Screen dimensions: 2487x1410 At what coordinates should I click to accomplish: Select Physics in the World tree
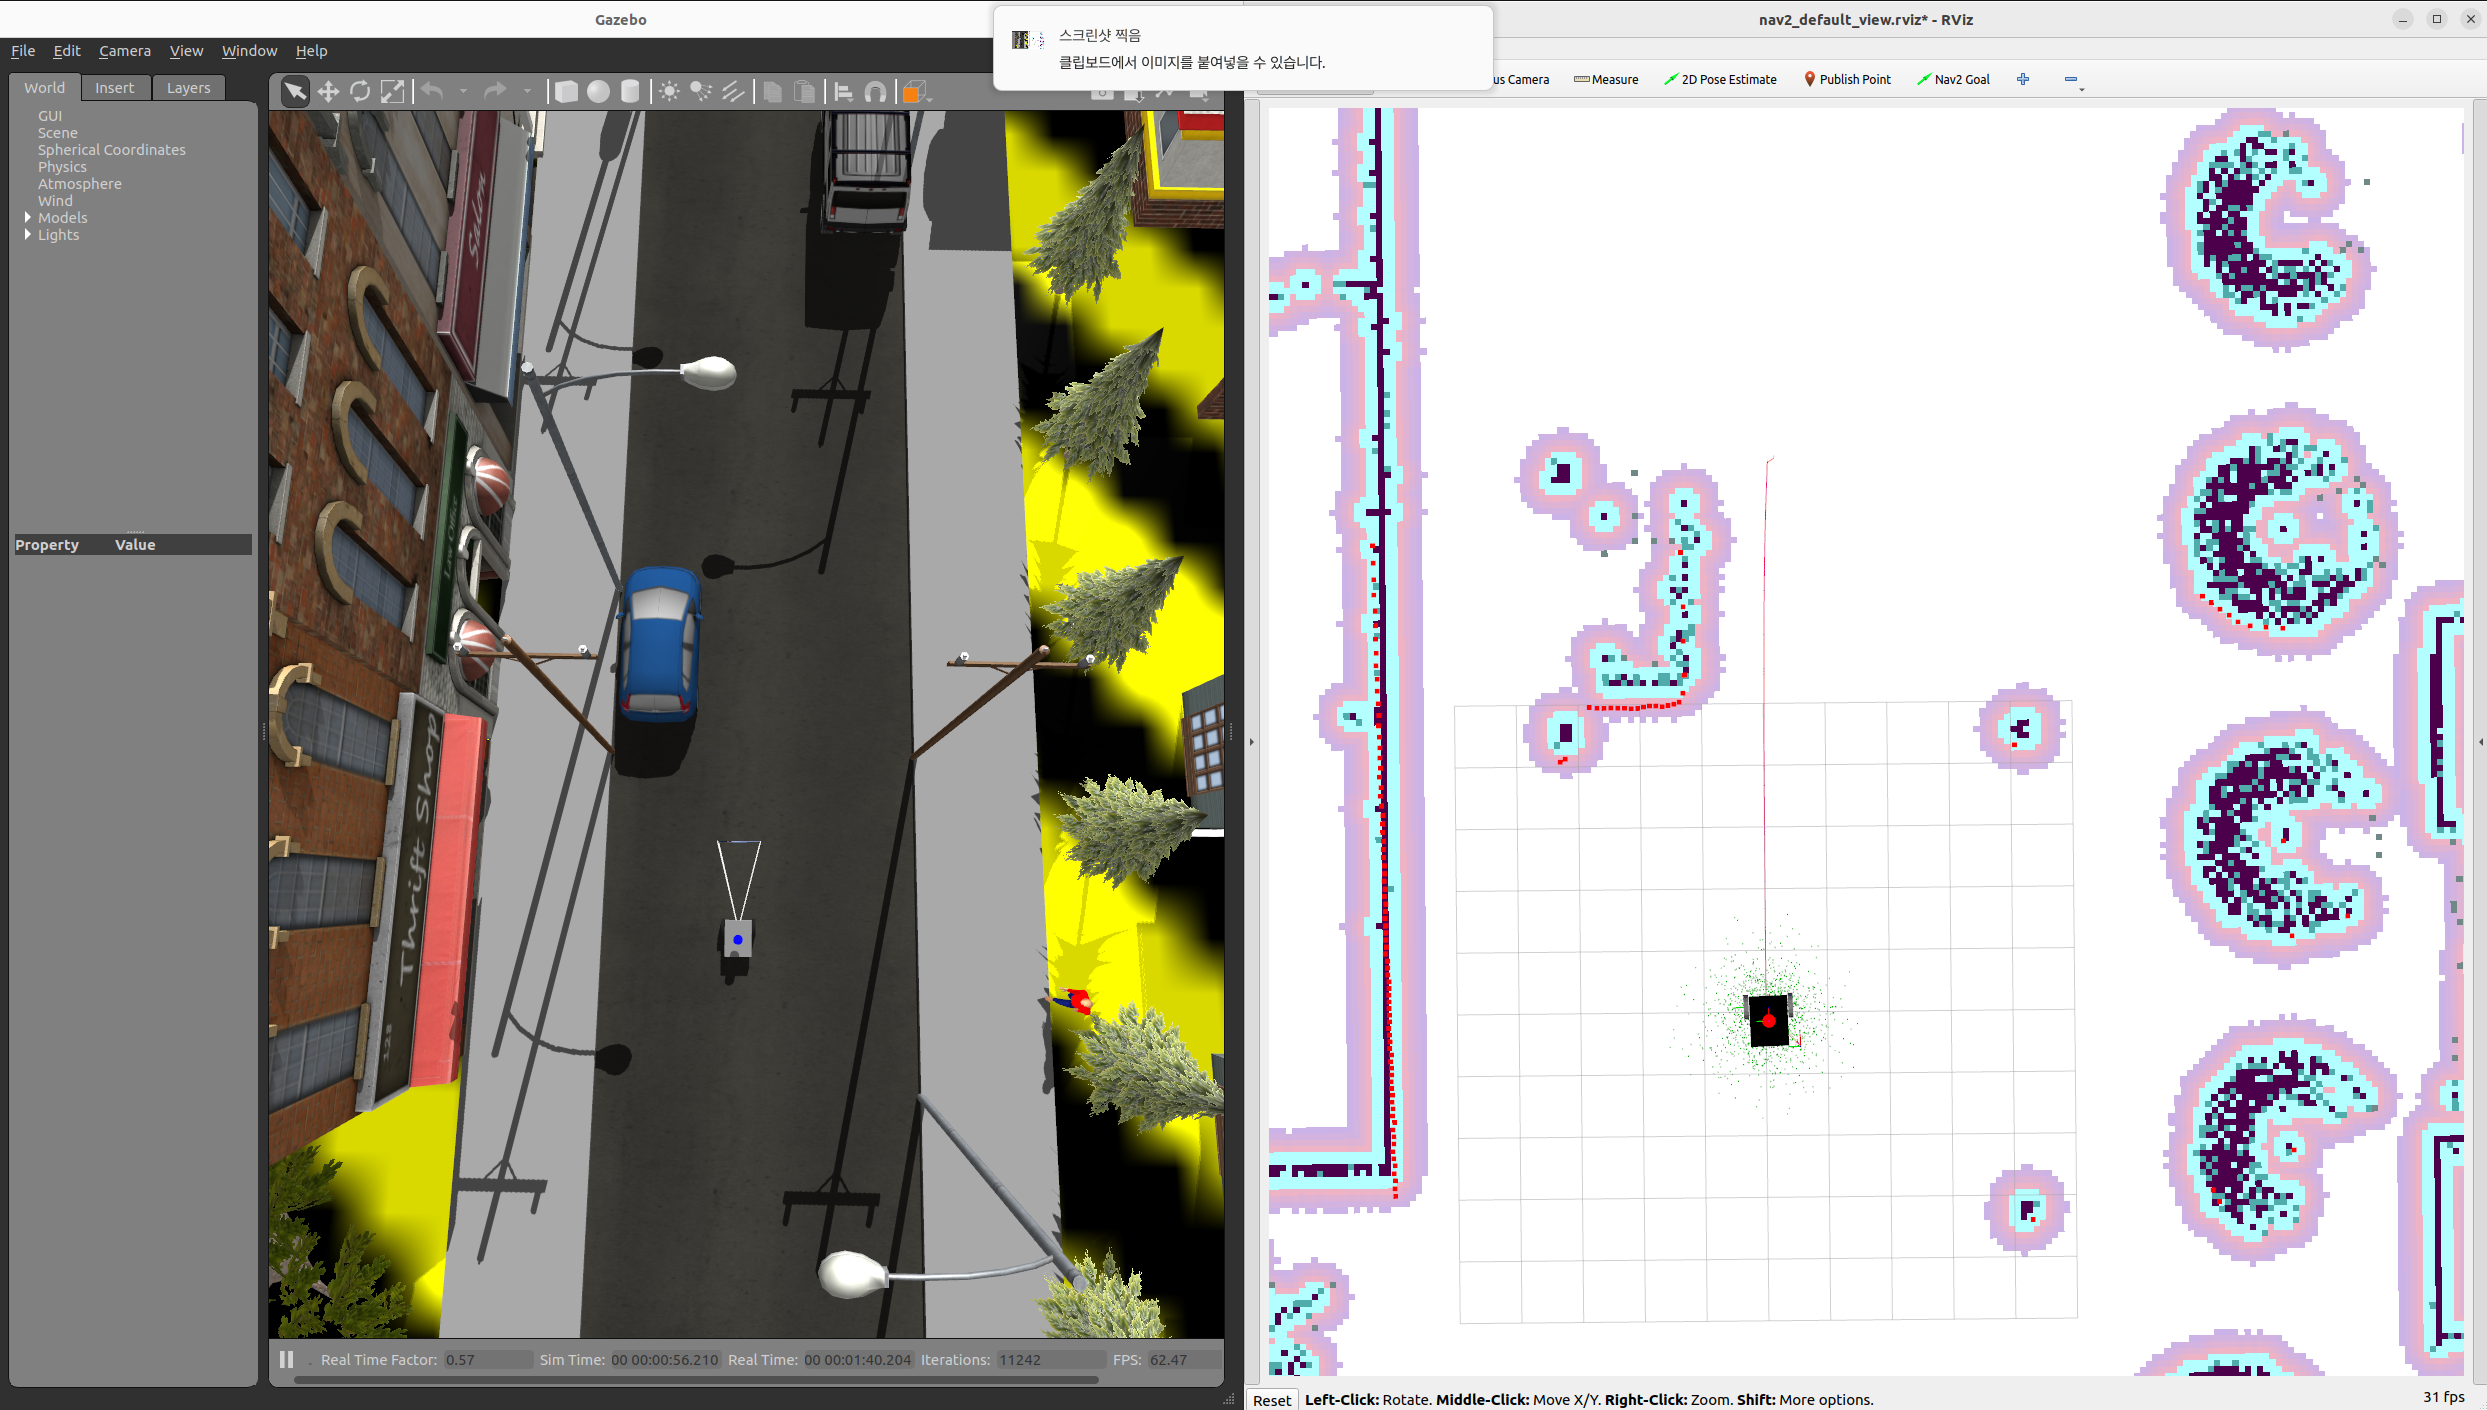62,167
